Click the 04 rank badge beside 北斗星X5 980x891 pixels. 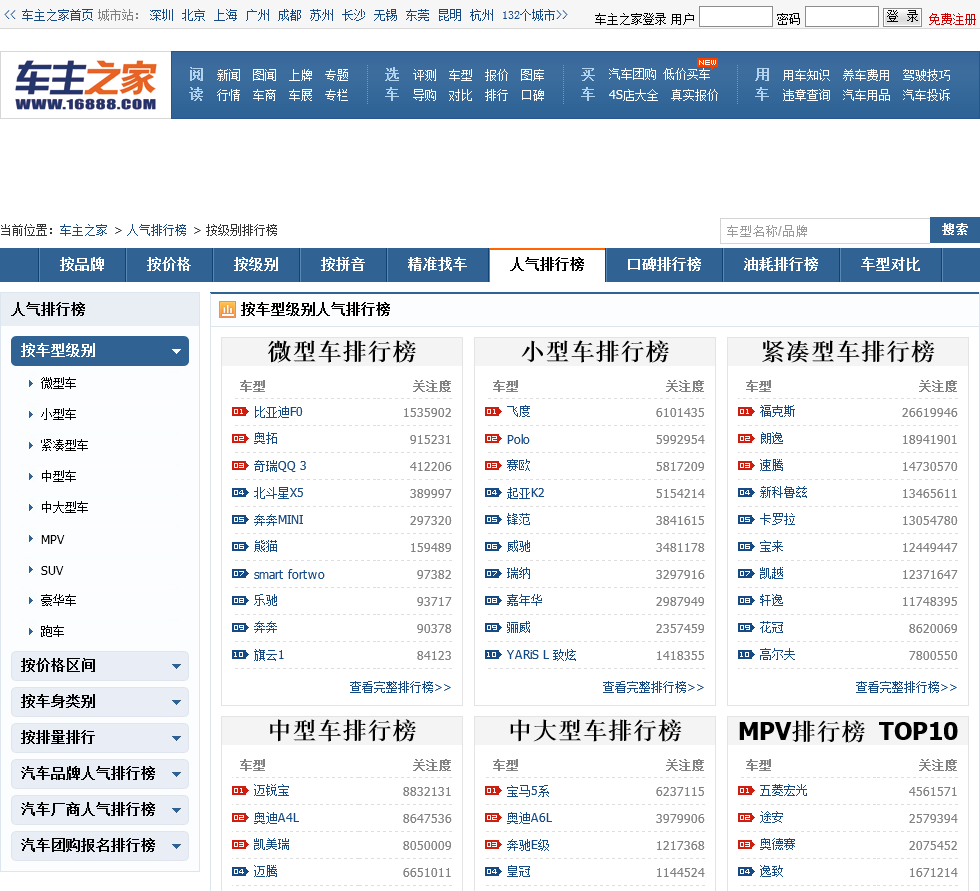click(x=240, y=492)
